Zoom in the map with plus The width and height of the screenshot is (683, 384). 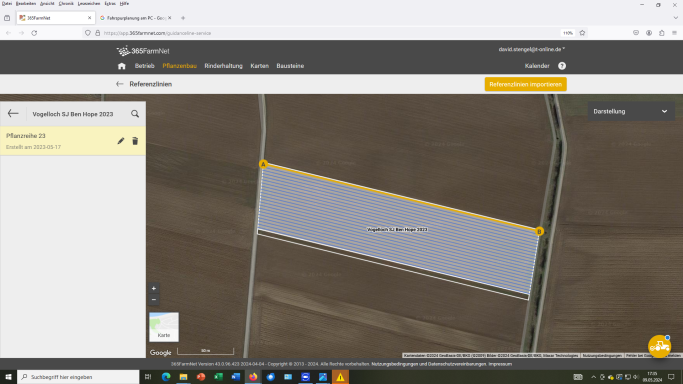[x=154, y=288]
